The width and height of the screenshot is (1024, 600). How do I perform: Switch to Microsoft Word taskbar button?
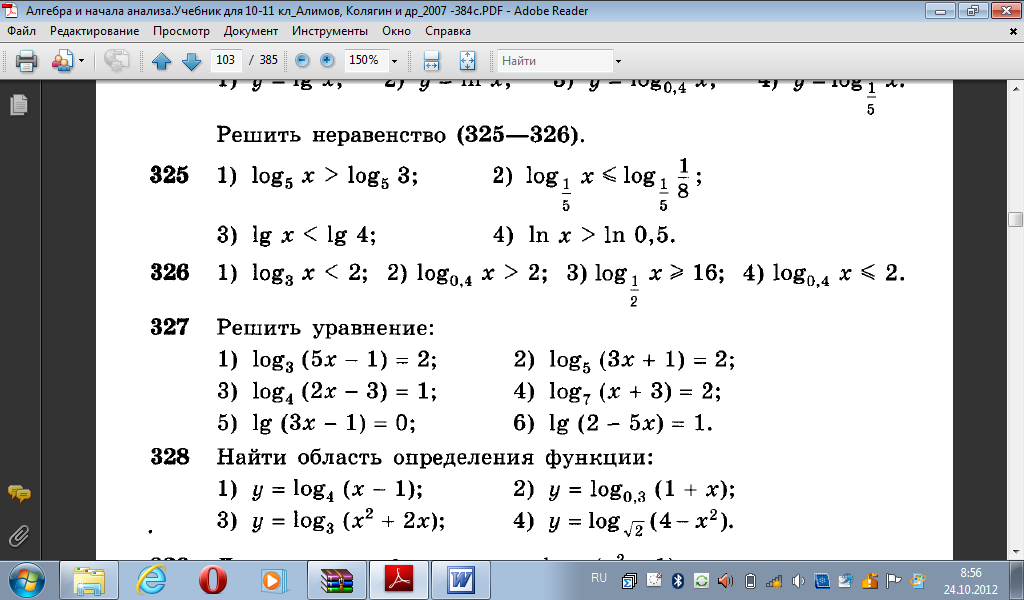[460, 580]
